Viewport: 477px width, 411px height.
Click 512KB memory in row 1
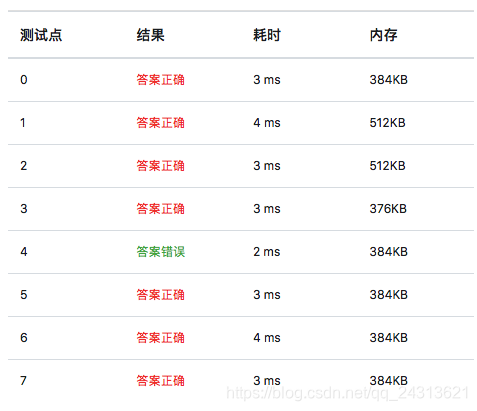[387, 123]
